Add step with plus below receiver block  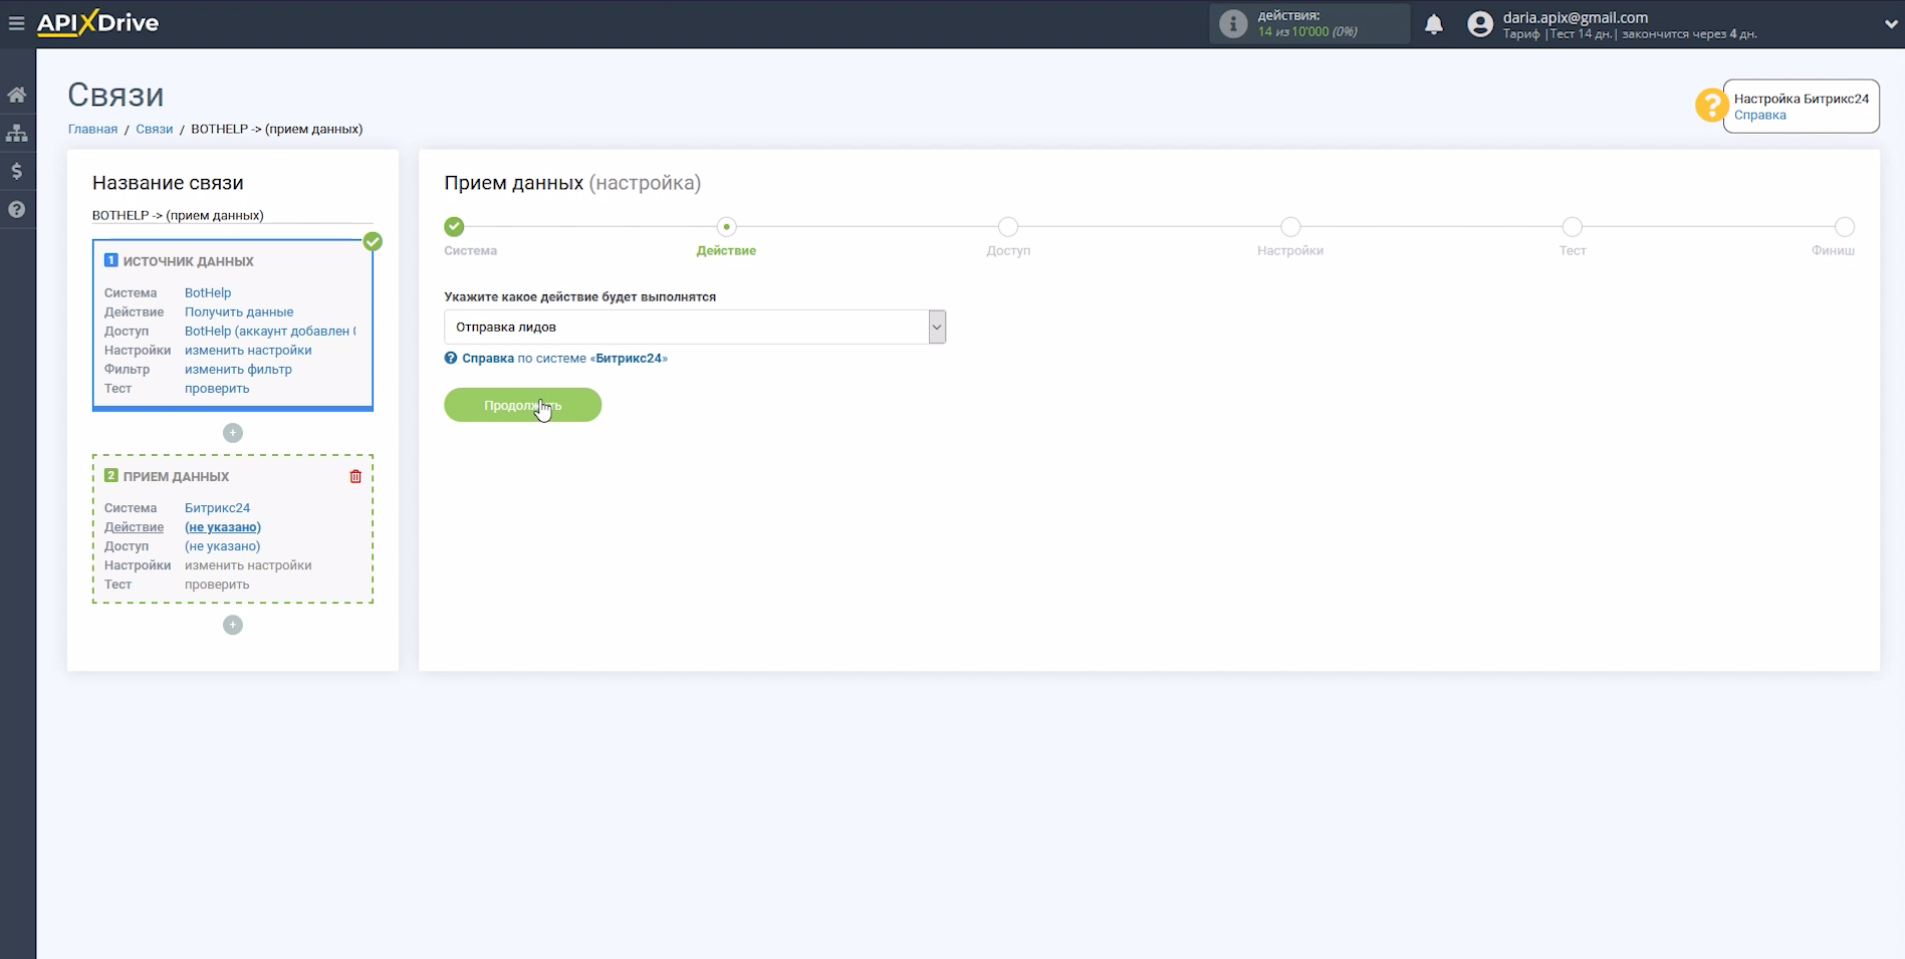(x=233, y=625)
